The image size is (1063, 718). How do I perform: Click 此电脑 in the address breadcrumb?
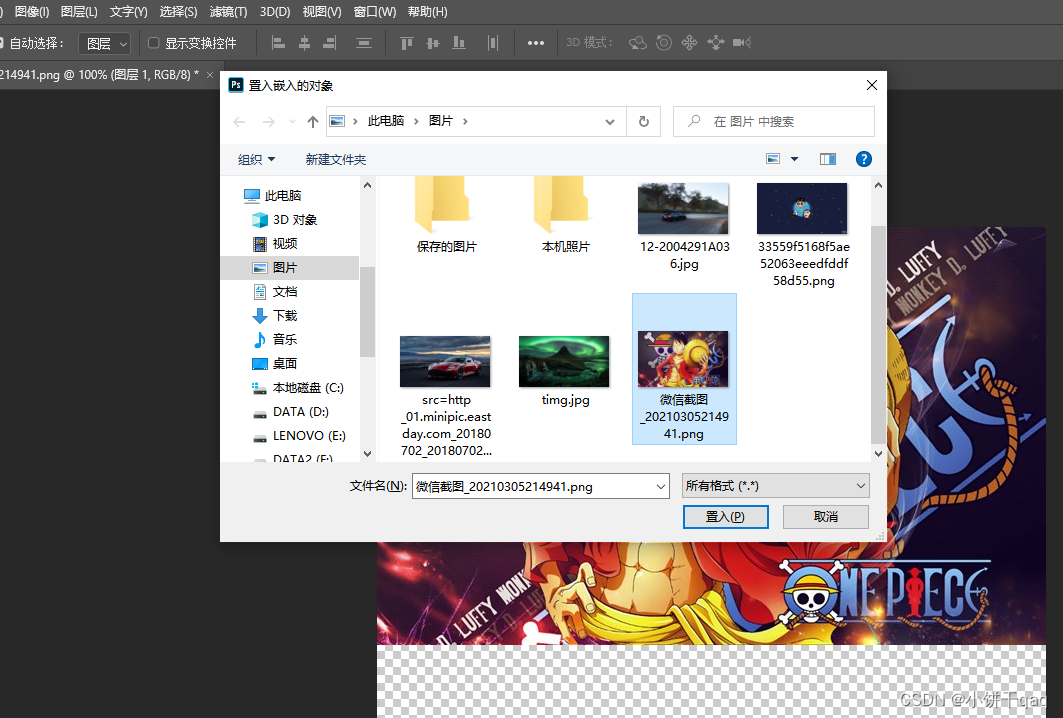[386, 121]
